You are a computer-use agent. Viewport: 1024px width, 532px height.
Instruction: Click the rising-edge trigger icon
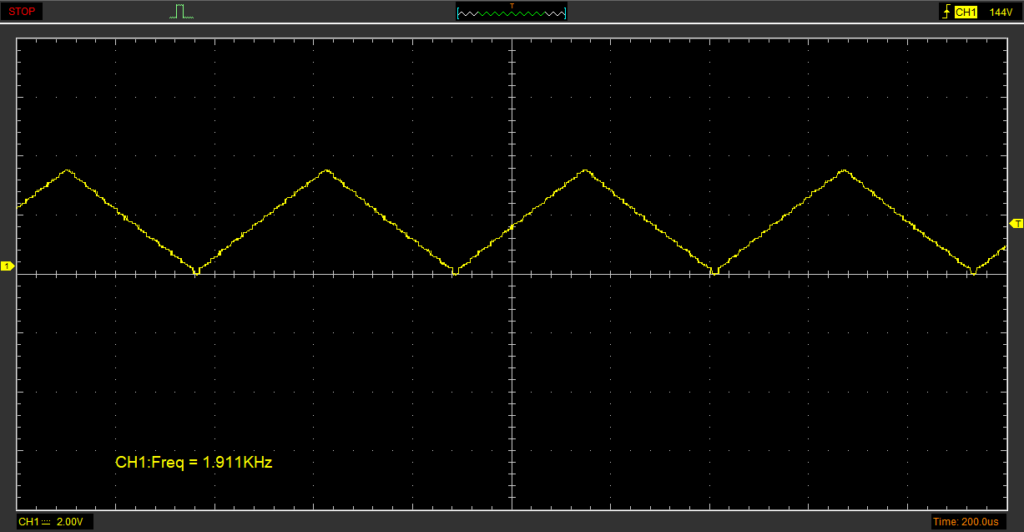pos(944,12)
